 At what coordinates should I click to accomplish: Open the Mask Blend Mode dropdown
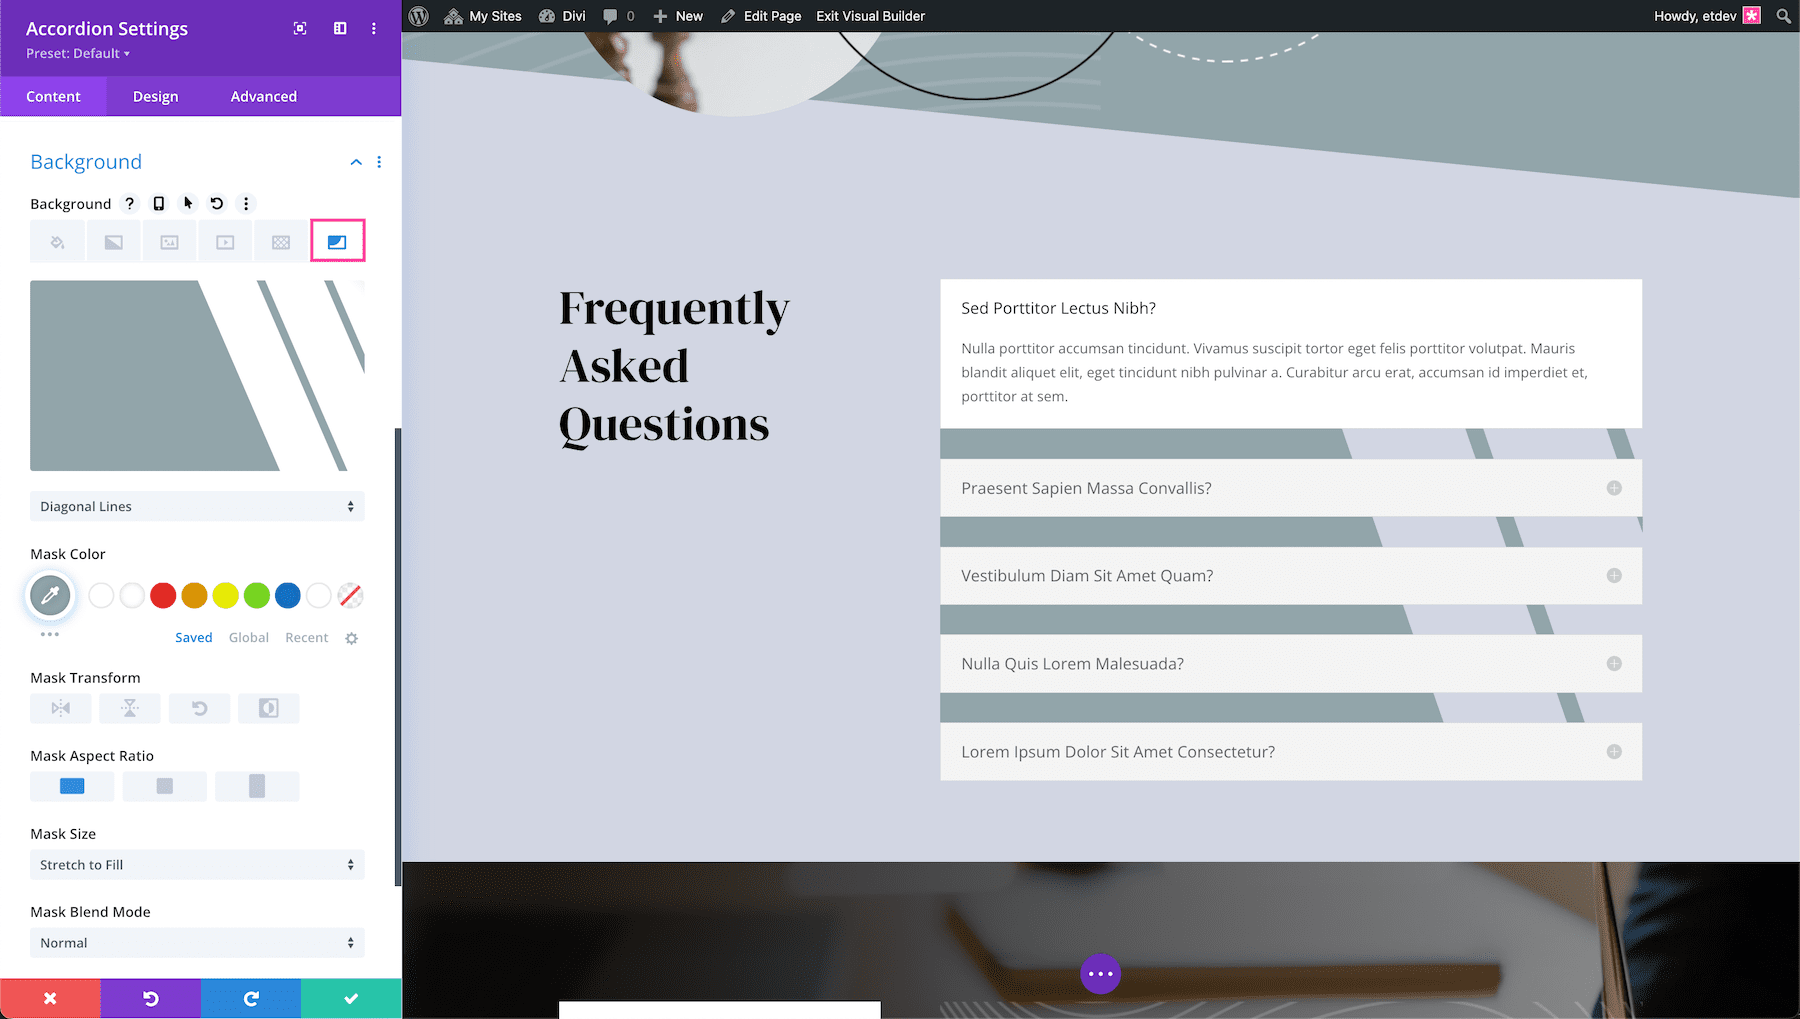tap(196, 942)
